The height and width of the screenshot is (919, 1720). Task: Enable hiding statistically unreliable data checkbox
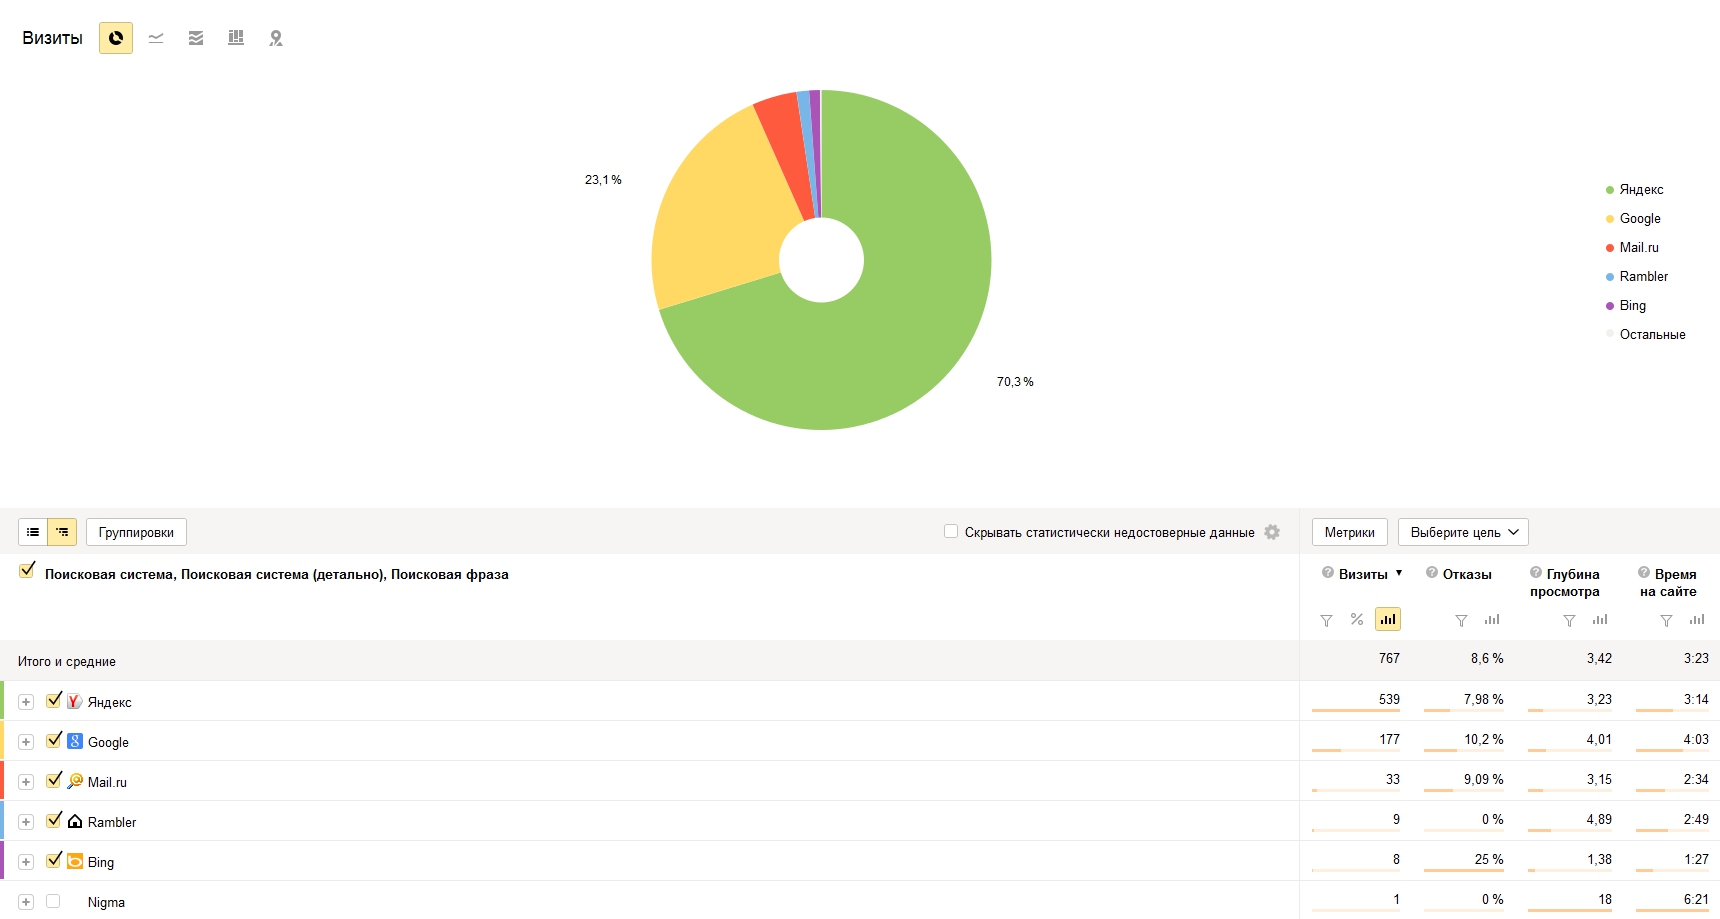pos(951,531)
